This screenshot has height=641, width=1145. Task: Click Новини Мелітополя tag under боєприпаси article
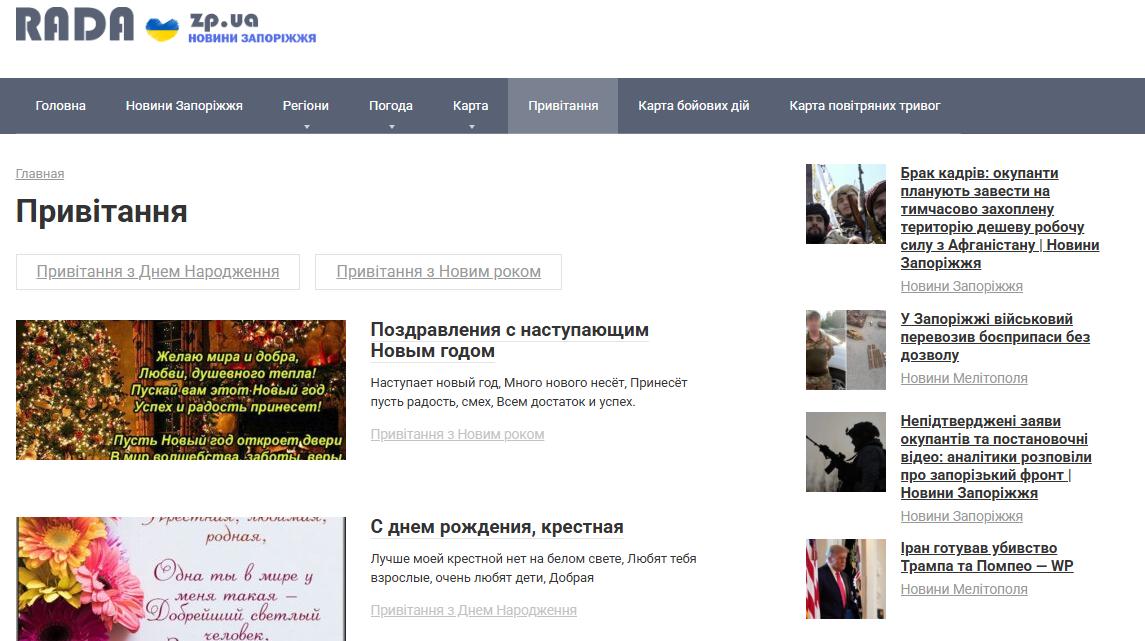click(x=964, y=378)
